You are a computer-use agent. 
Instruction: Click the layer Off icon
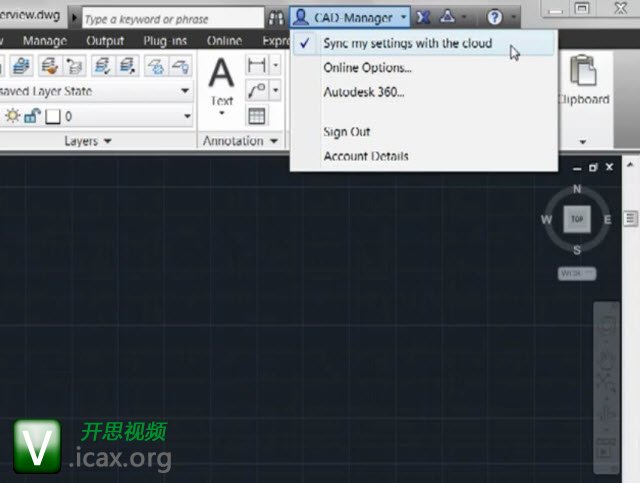[180, 66]
